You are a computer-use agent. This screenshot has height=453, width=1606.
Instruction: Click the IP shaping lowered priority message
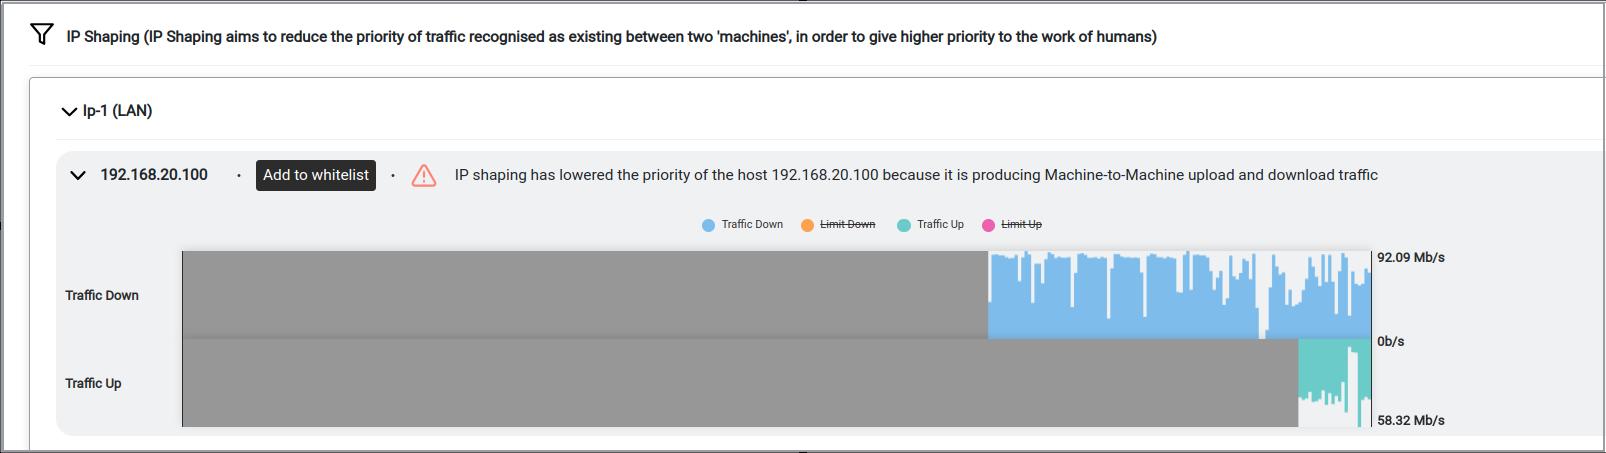point(916,175)
